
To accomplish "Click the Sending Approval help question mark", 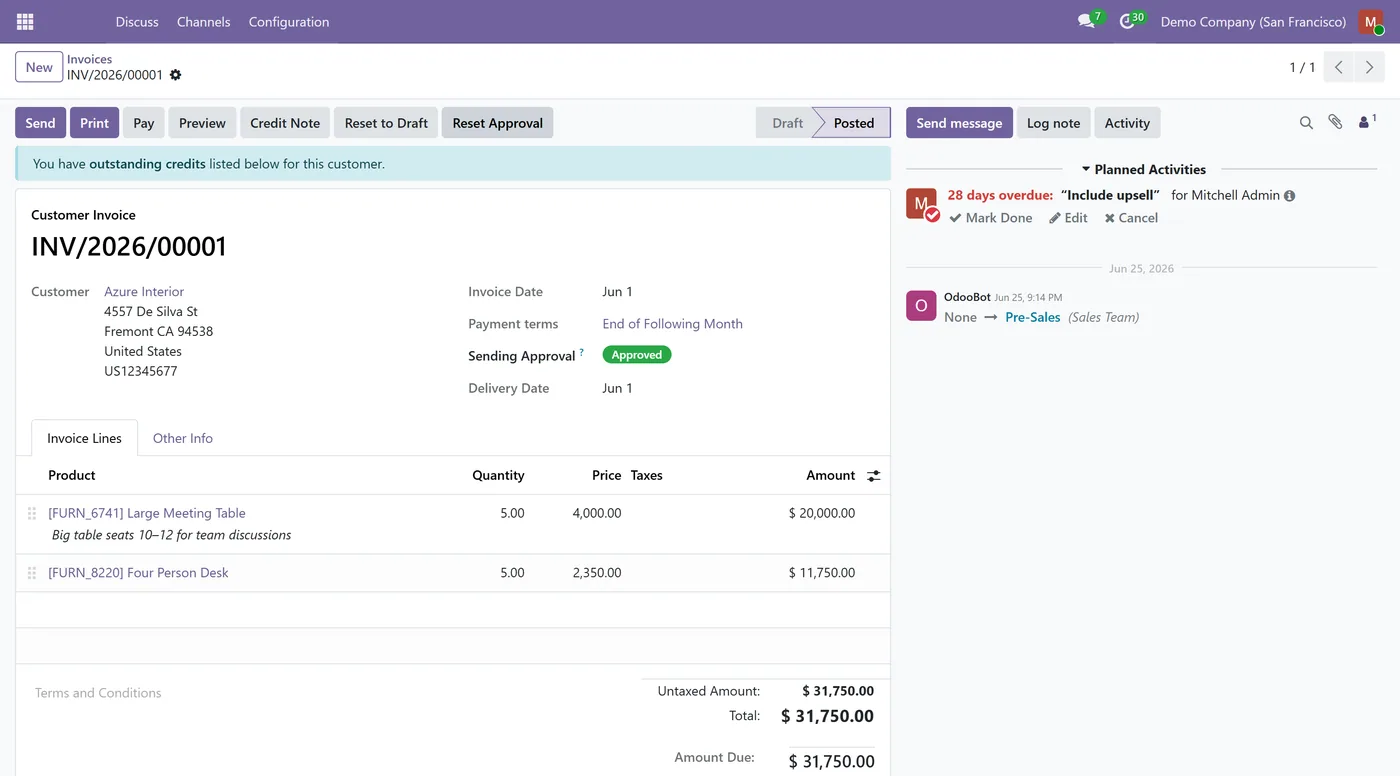I will (x=582, y=352).
